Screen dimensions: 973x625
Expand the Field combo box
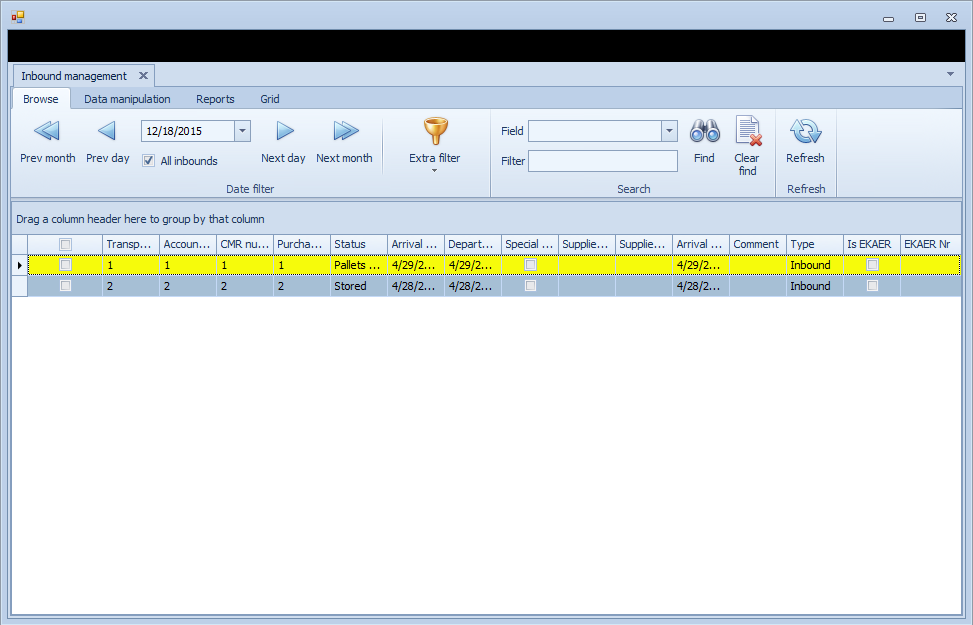pyautogui.click(x=669, y=131)
